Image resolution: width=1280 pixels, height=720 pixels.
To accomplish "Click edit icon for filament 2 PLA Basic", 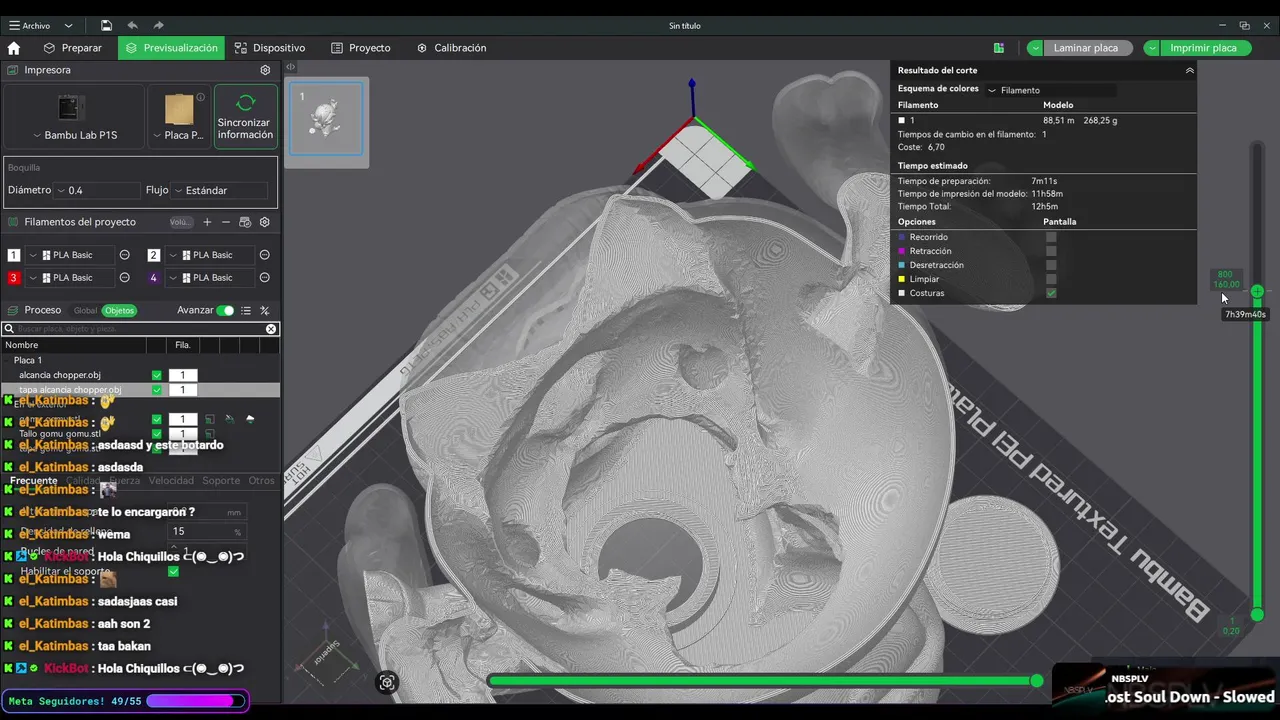I will [x=264, y=255].
